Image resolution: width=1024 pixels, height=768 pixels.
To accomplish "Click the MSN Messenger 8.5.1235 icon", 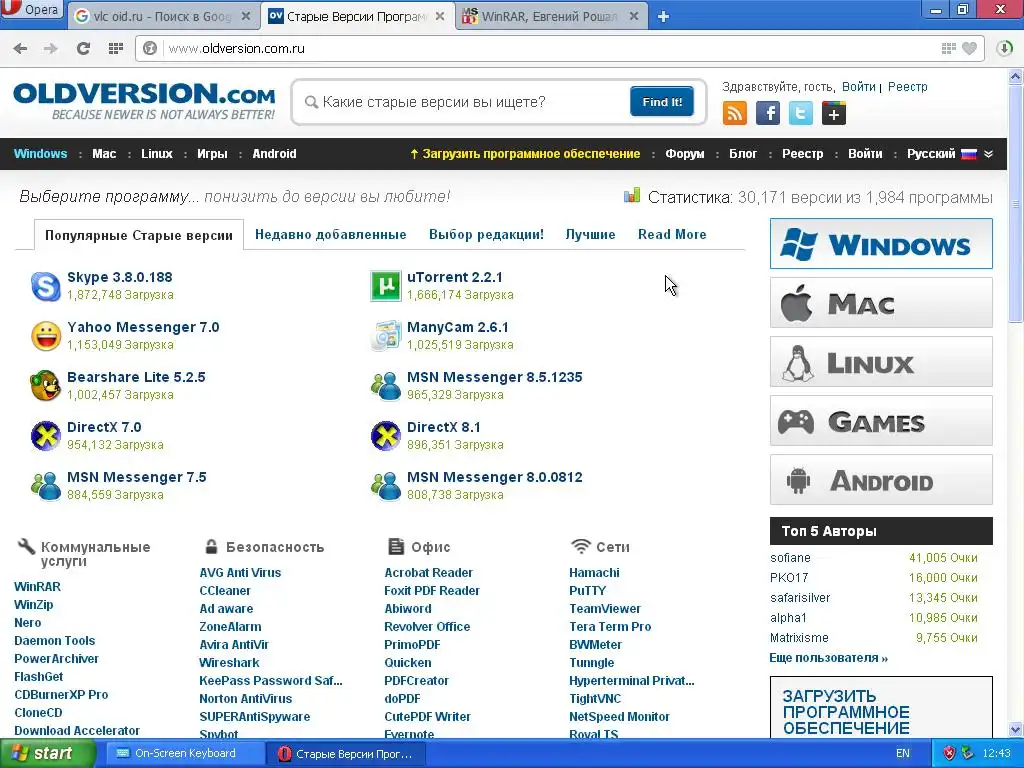I will [386, 386].
